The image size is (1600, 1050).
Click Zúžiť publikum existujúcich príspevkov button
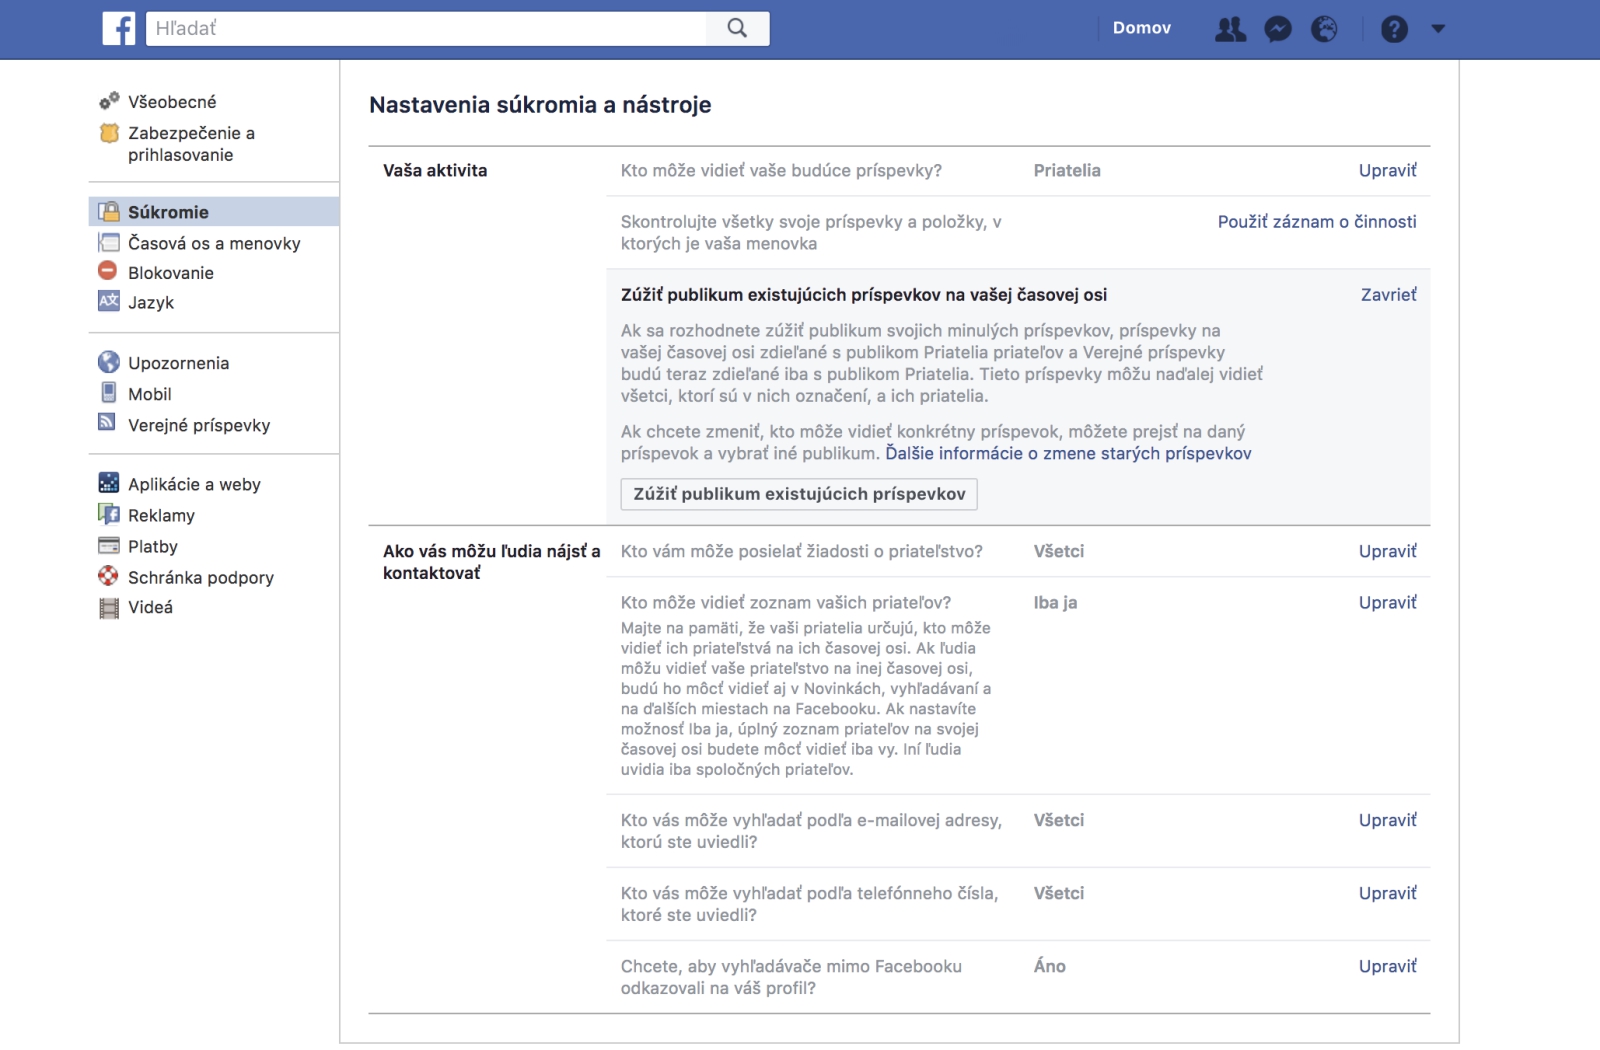(799, 494)
